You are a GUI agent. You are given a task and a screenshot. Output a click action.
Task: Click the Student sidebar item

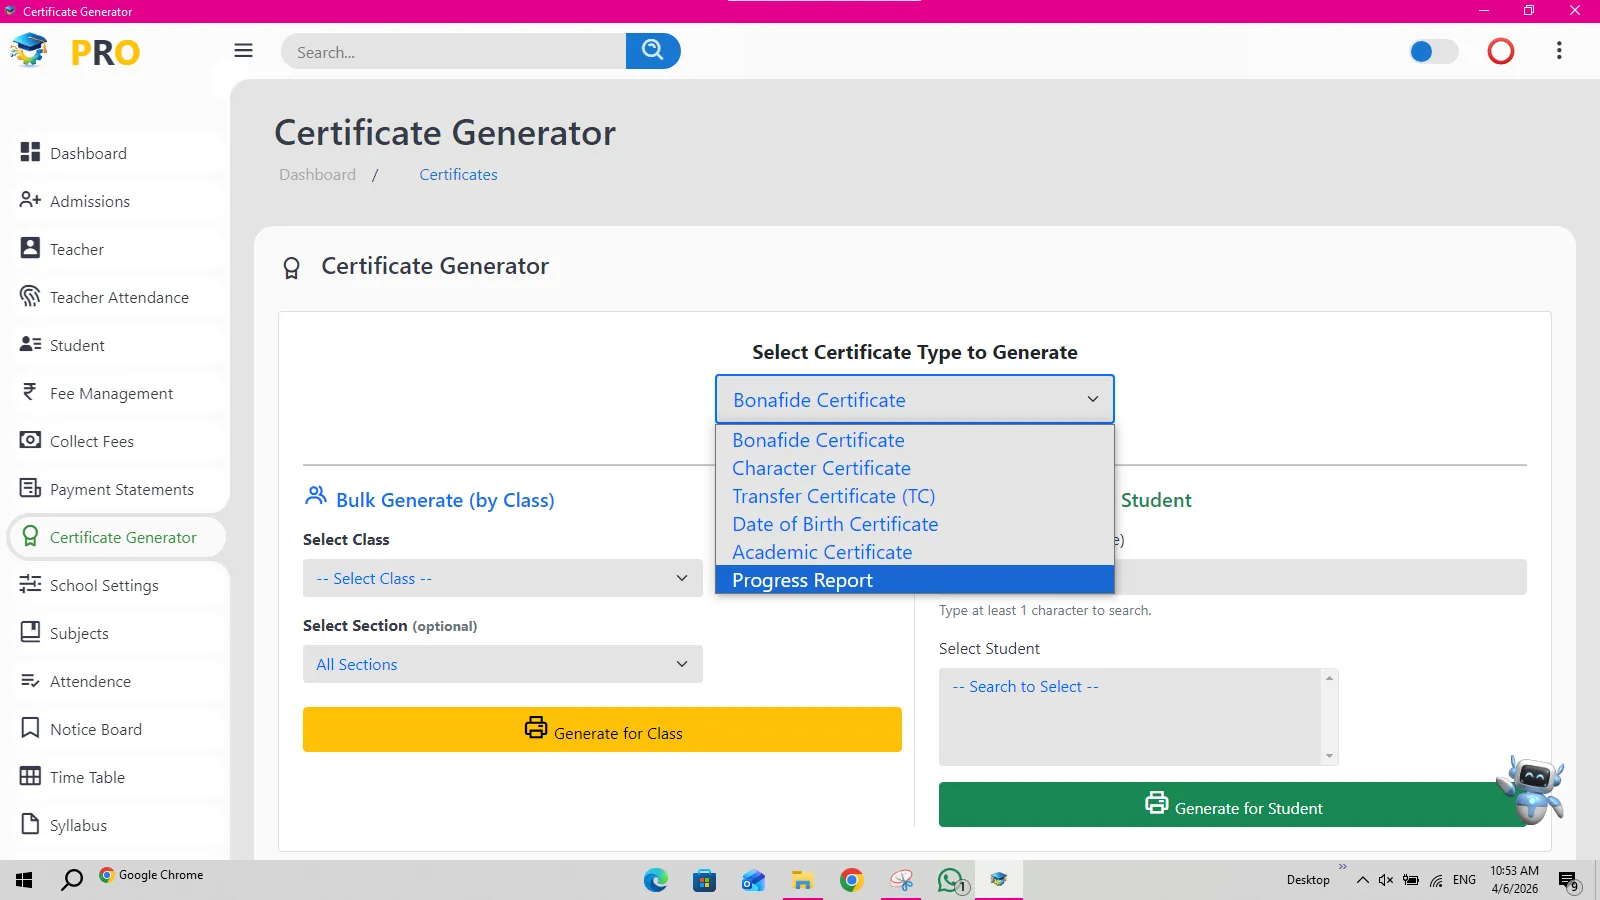118,345
